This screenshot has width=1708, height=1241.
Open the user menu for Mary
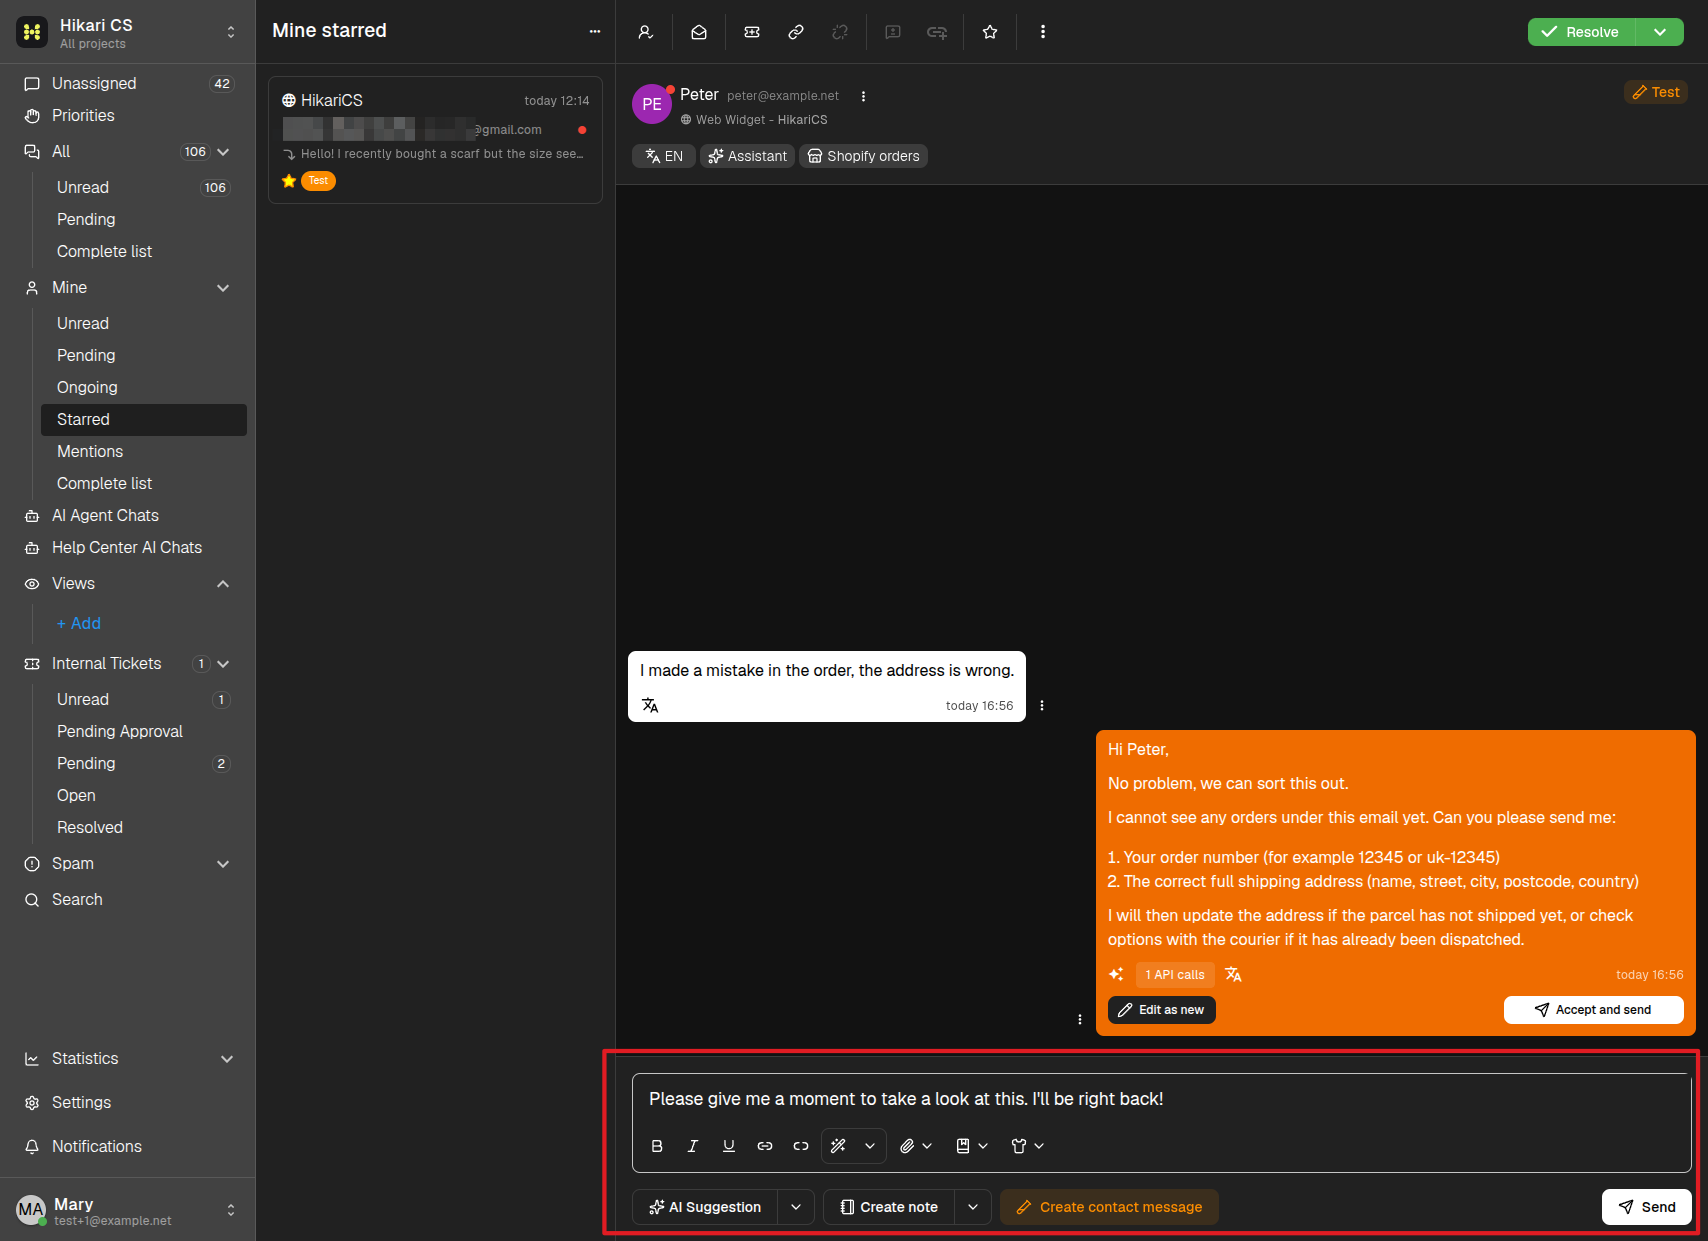tap(127, 1210)
